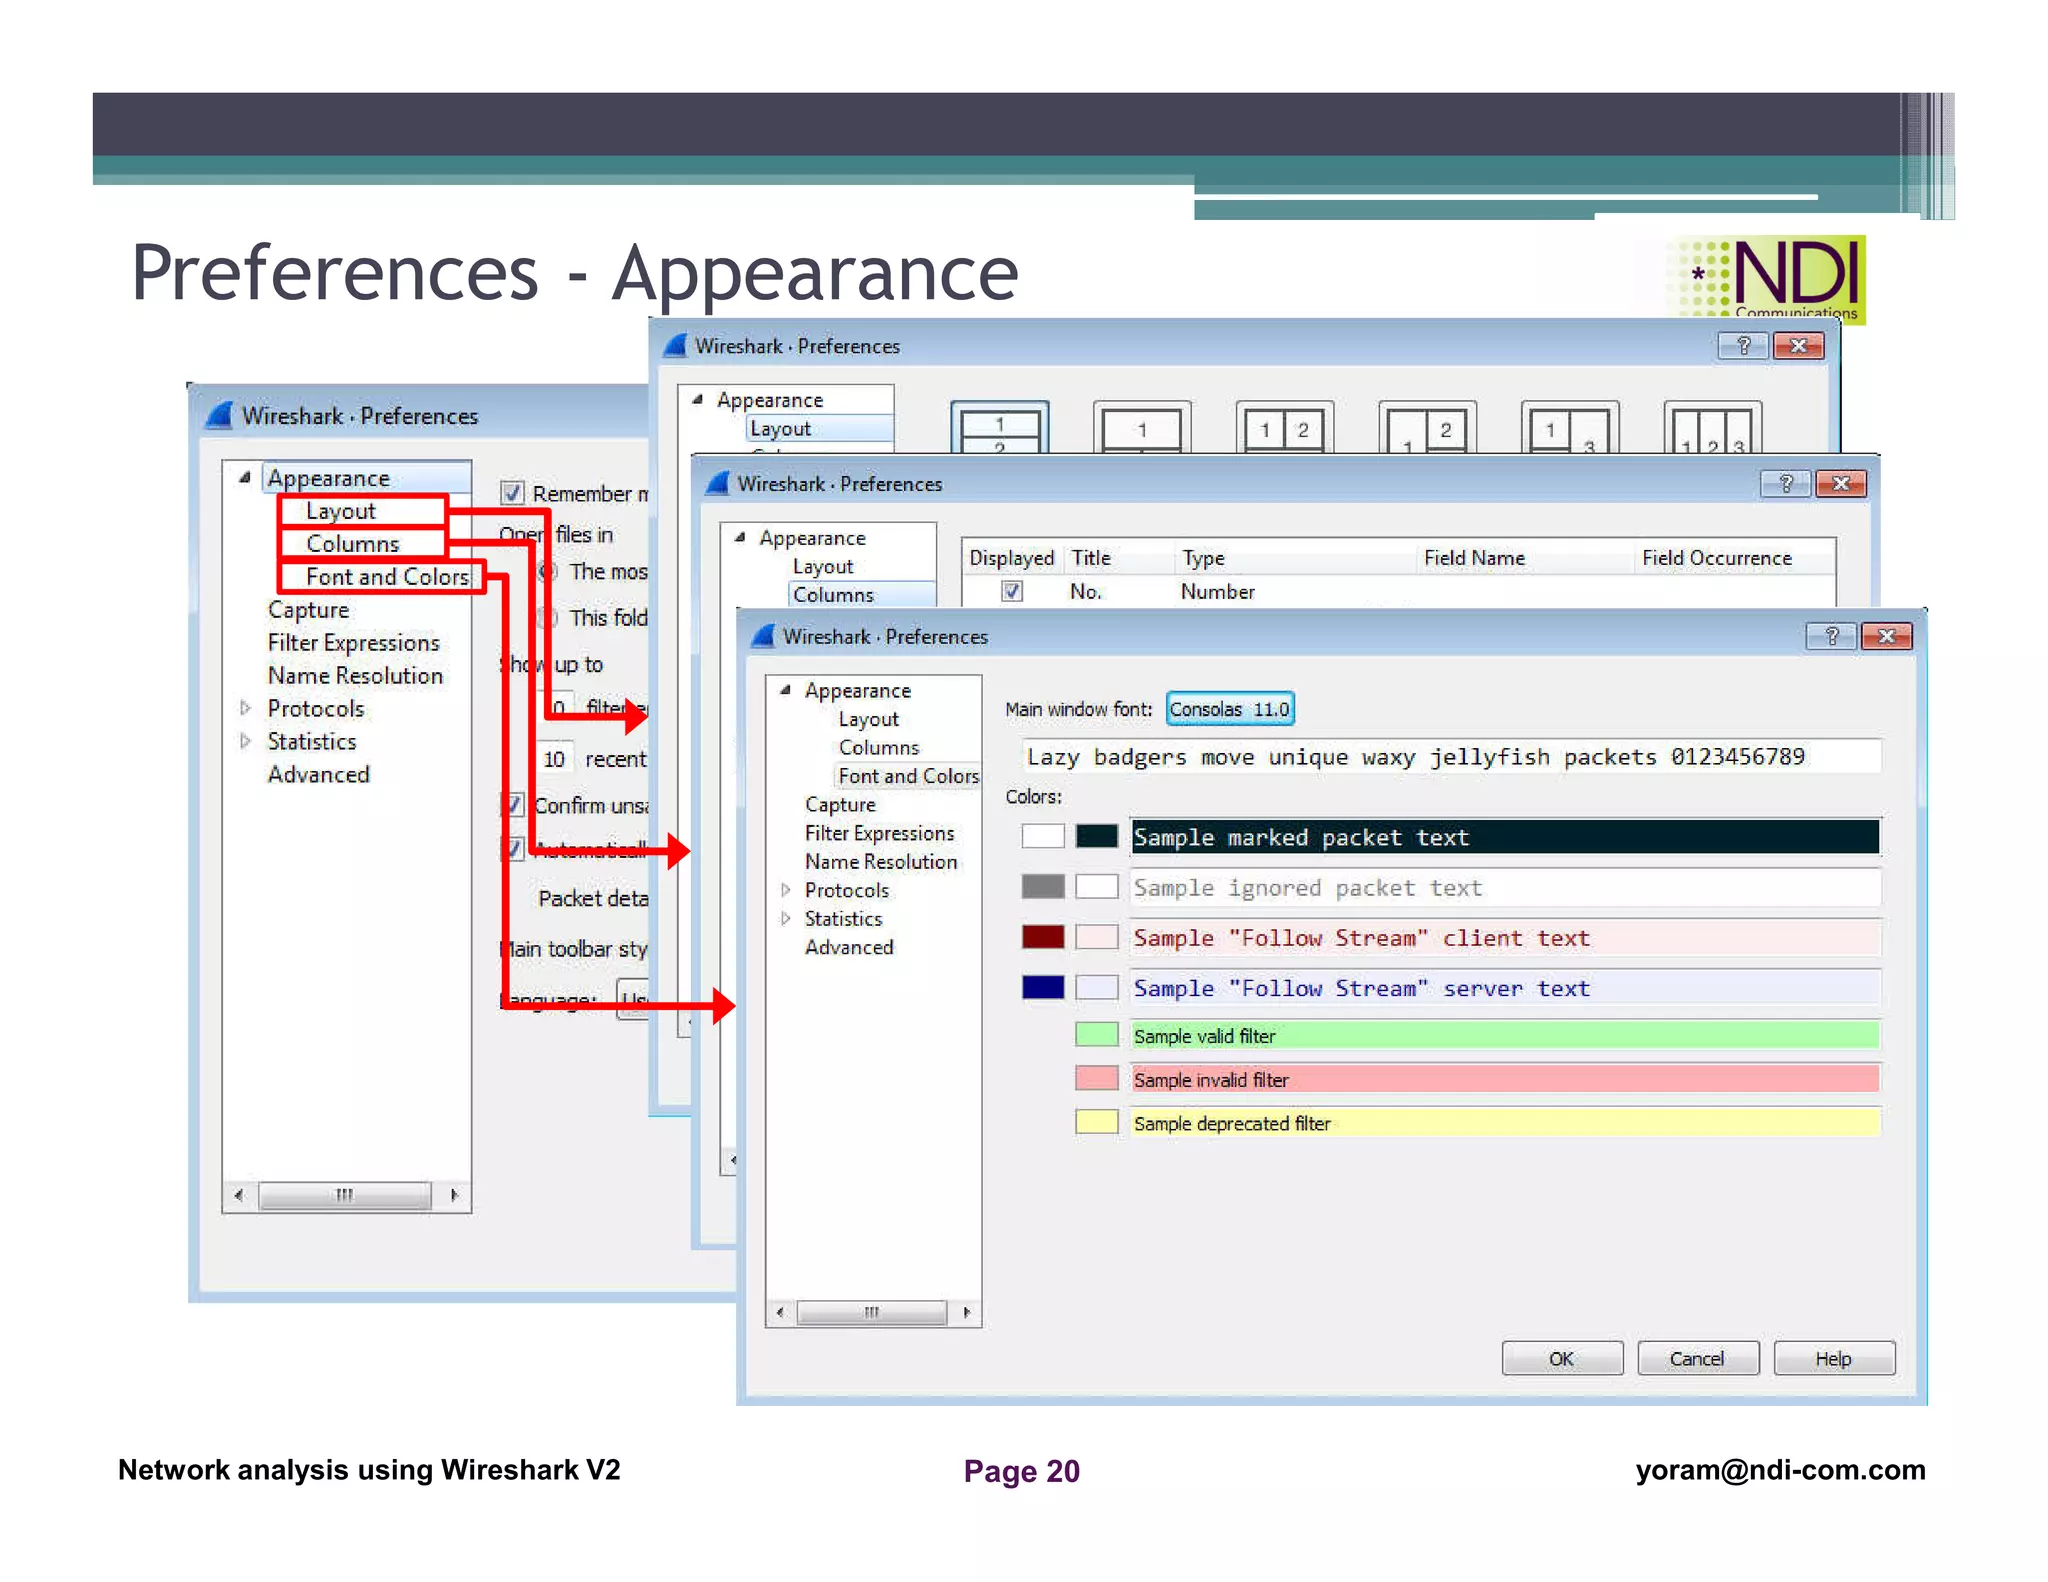Click the Help button
This screenshot has width=2048, height=1582.
coord(1834,1358)
